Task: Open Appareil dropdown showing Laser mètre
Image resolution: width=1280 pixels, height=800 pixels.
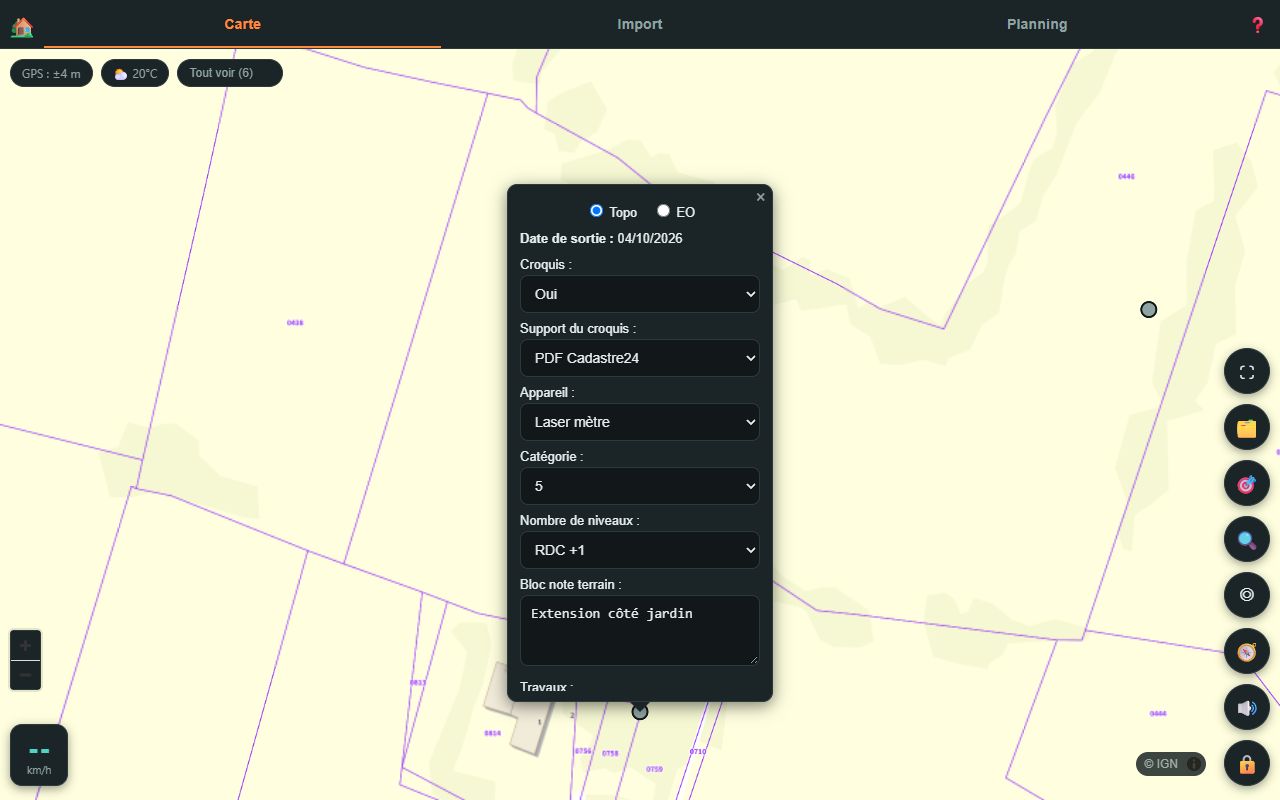Action: click(640, 422)
